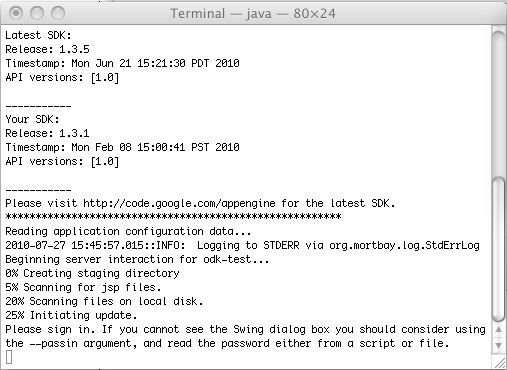This screenshot has height=370, width=507.
Task: Click the 25% Initiating update line
Action: [x=71, y=315]
